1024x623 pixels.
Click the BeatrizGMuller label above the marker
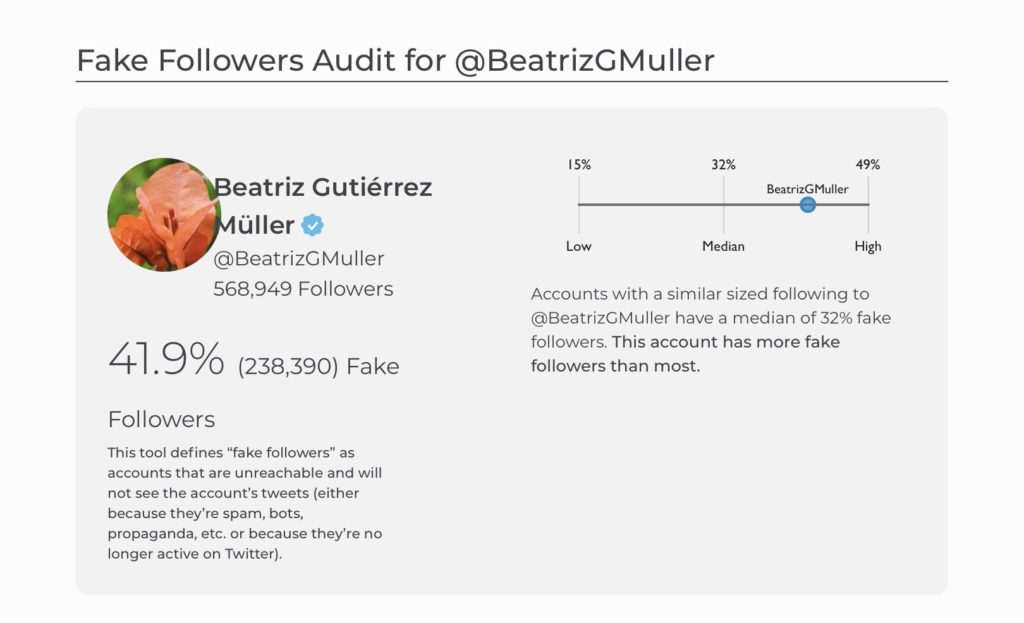coord(807,189)
